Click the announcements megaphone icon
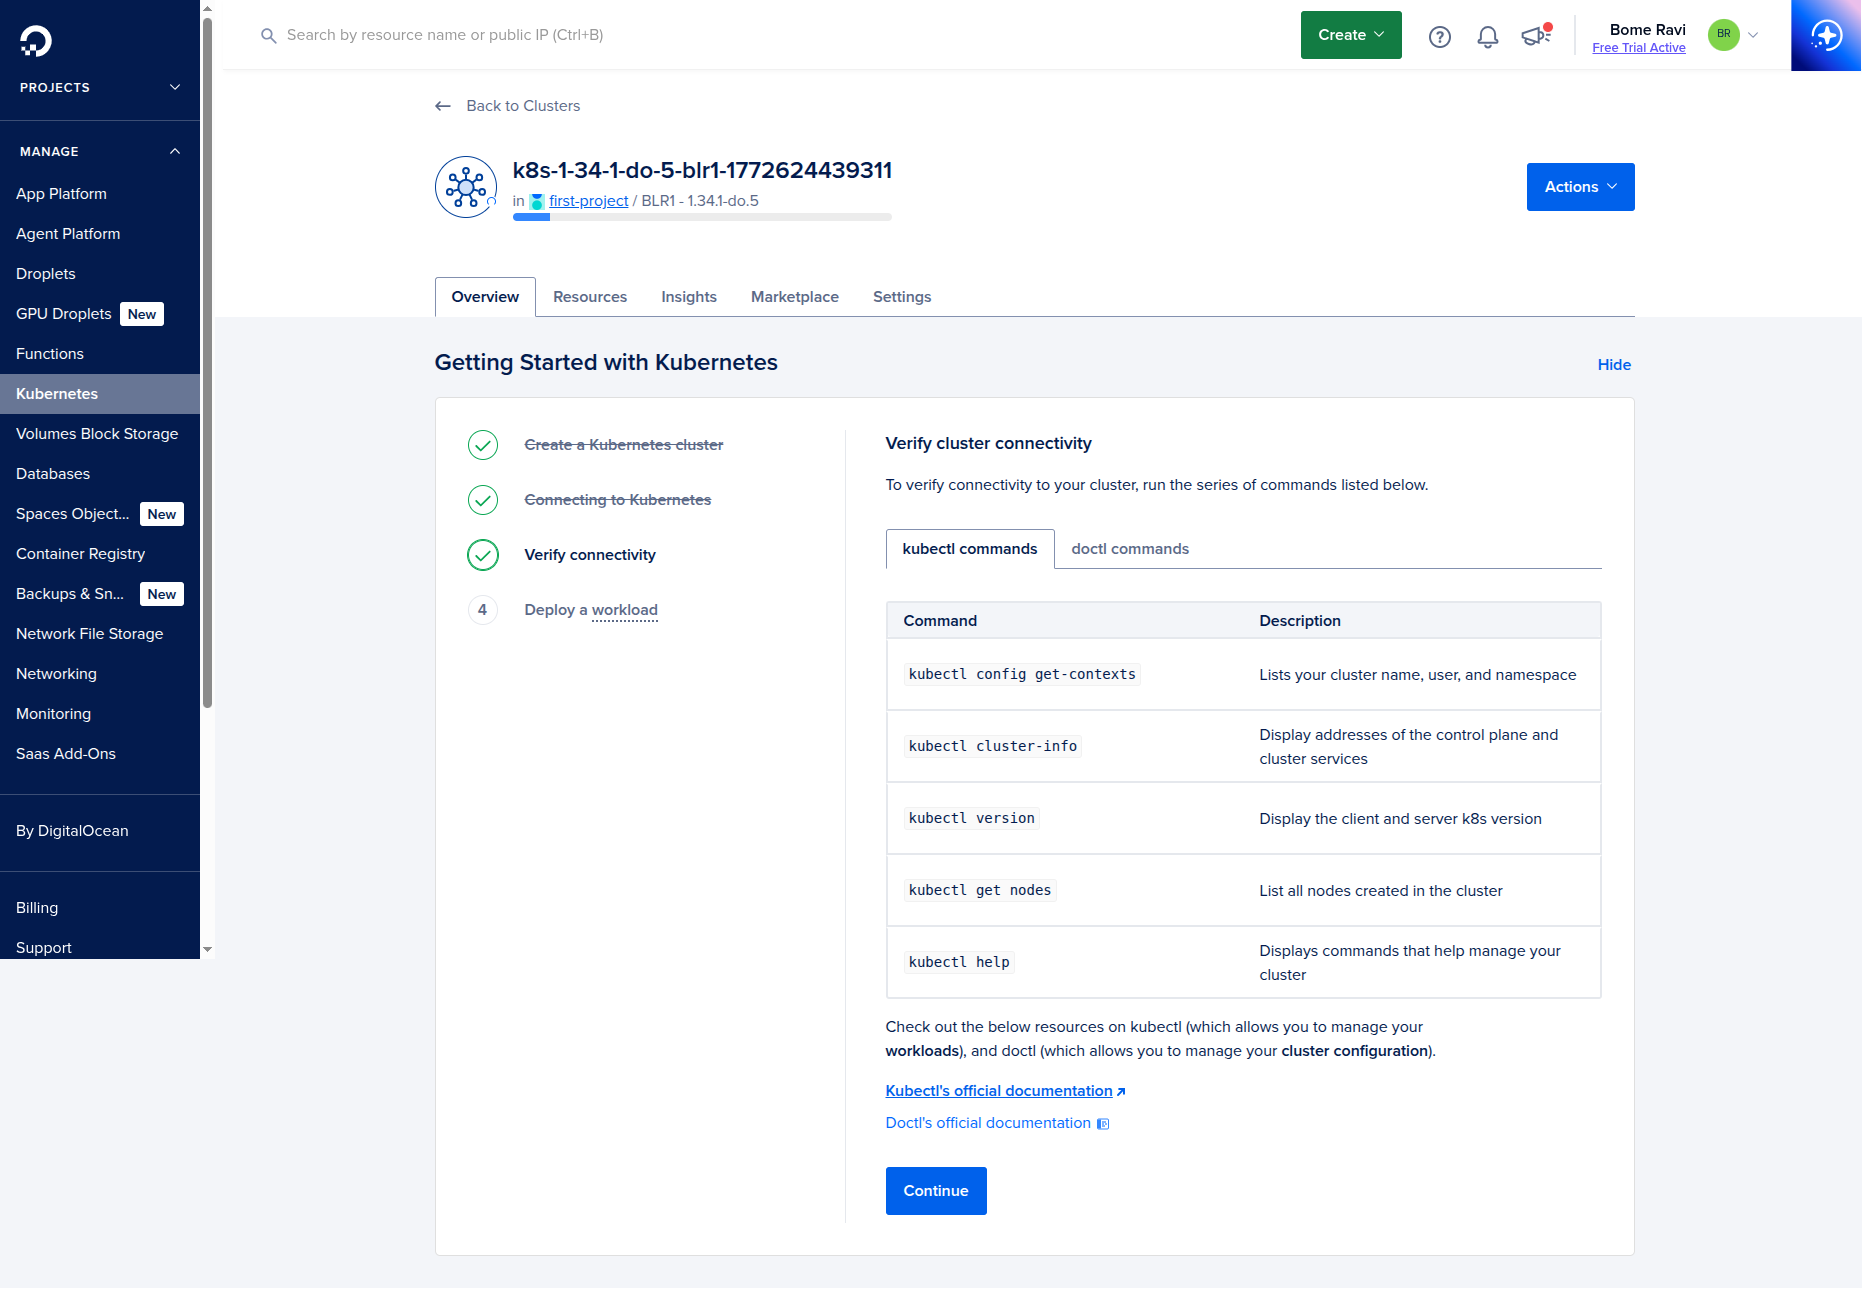 [x=1534, y=36]
